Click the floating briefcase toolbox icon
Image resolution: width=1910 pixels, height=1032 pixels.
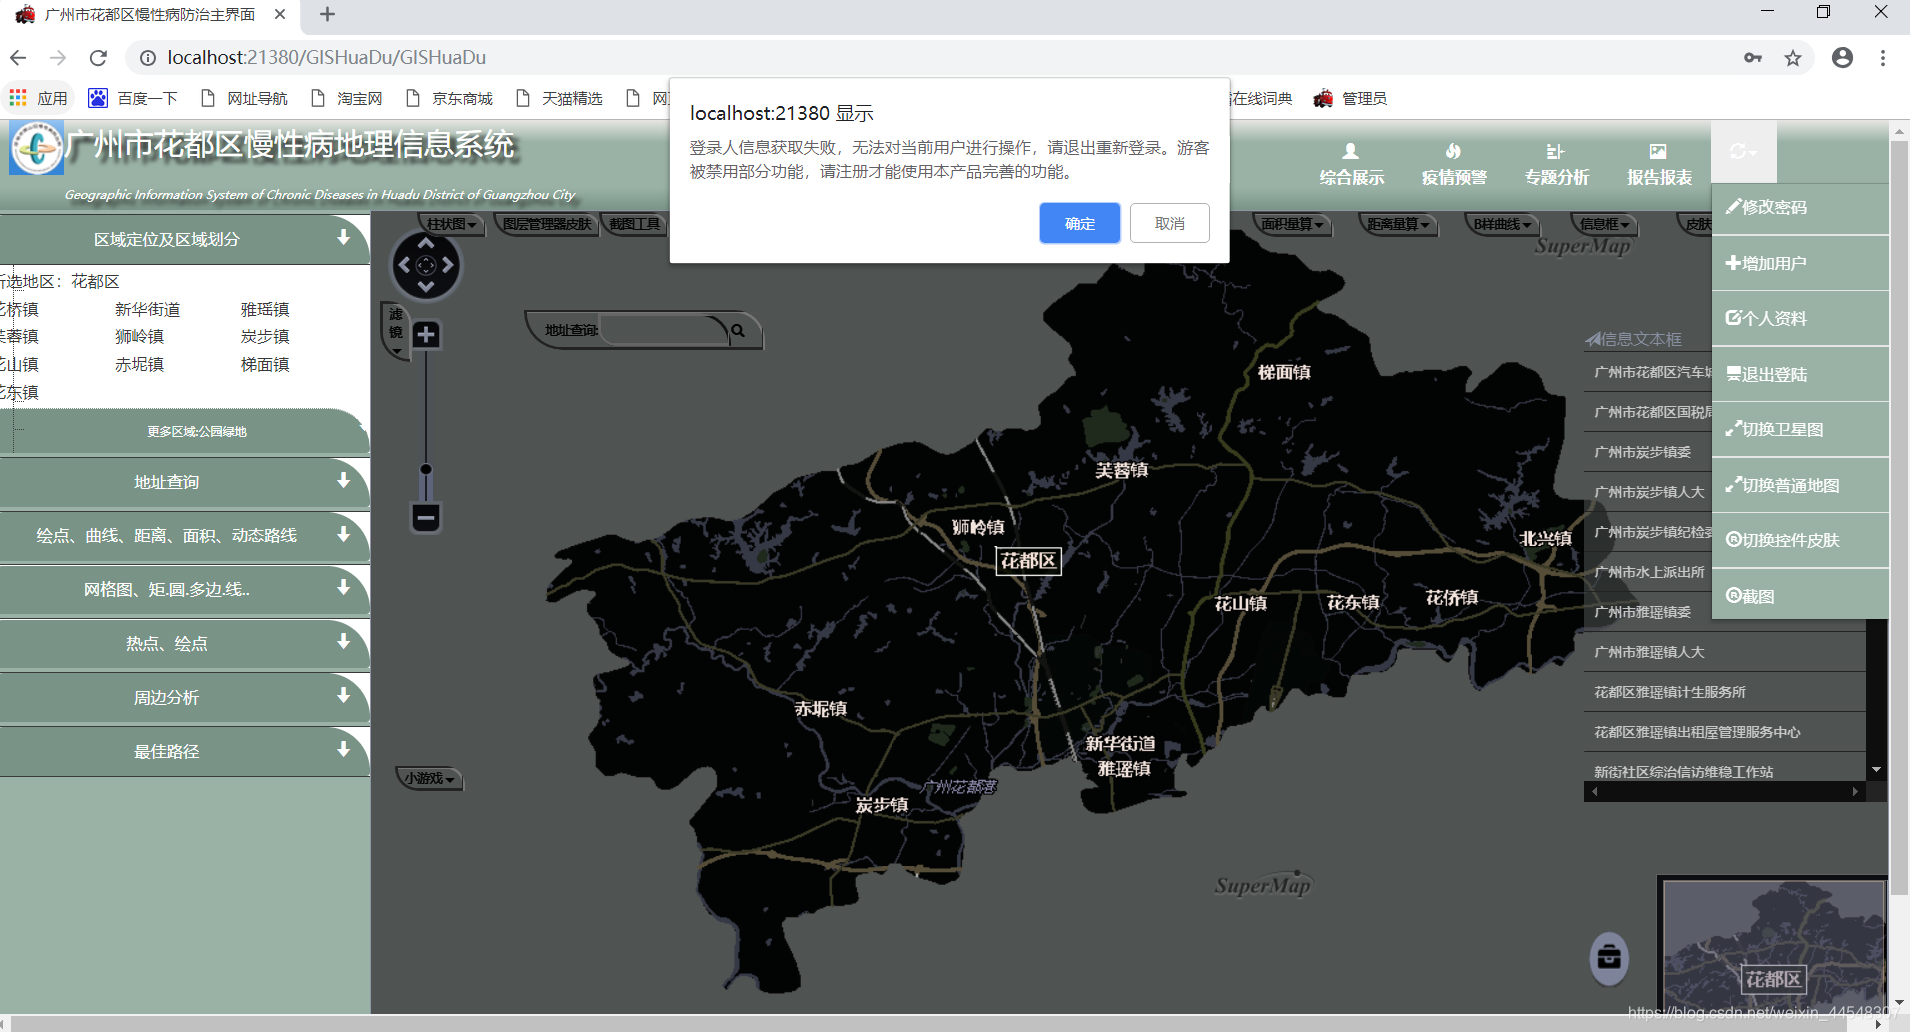(x=1609, y=958)
